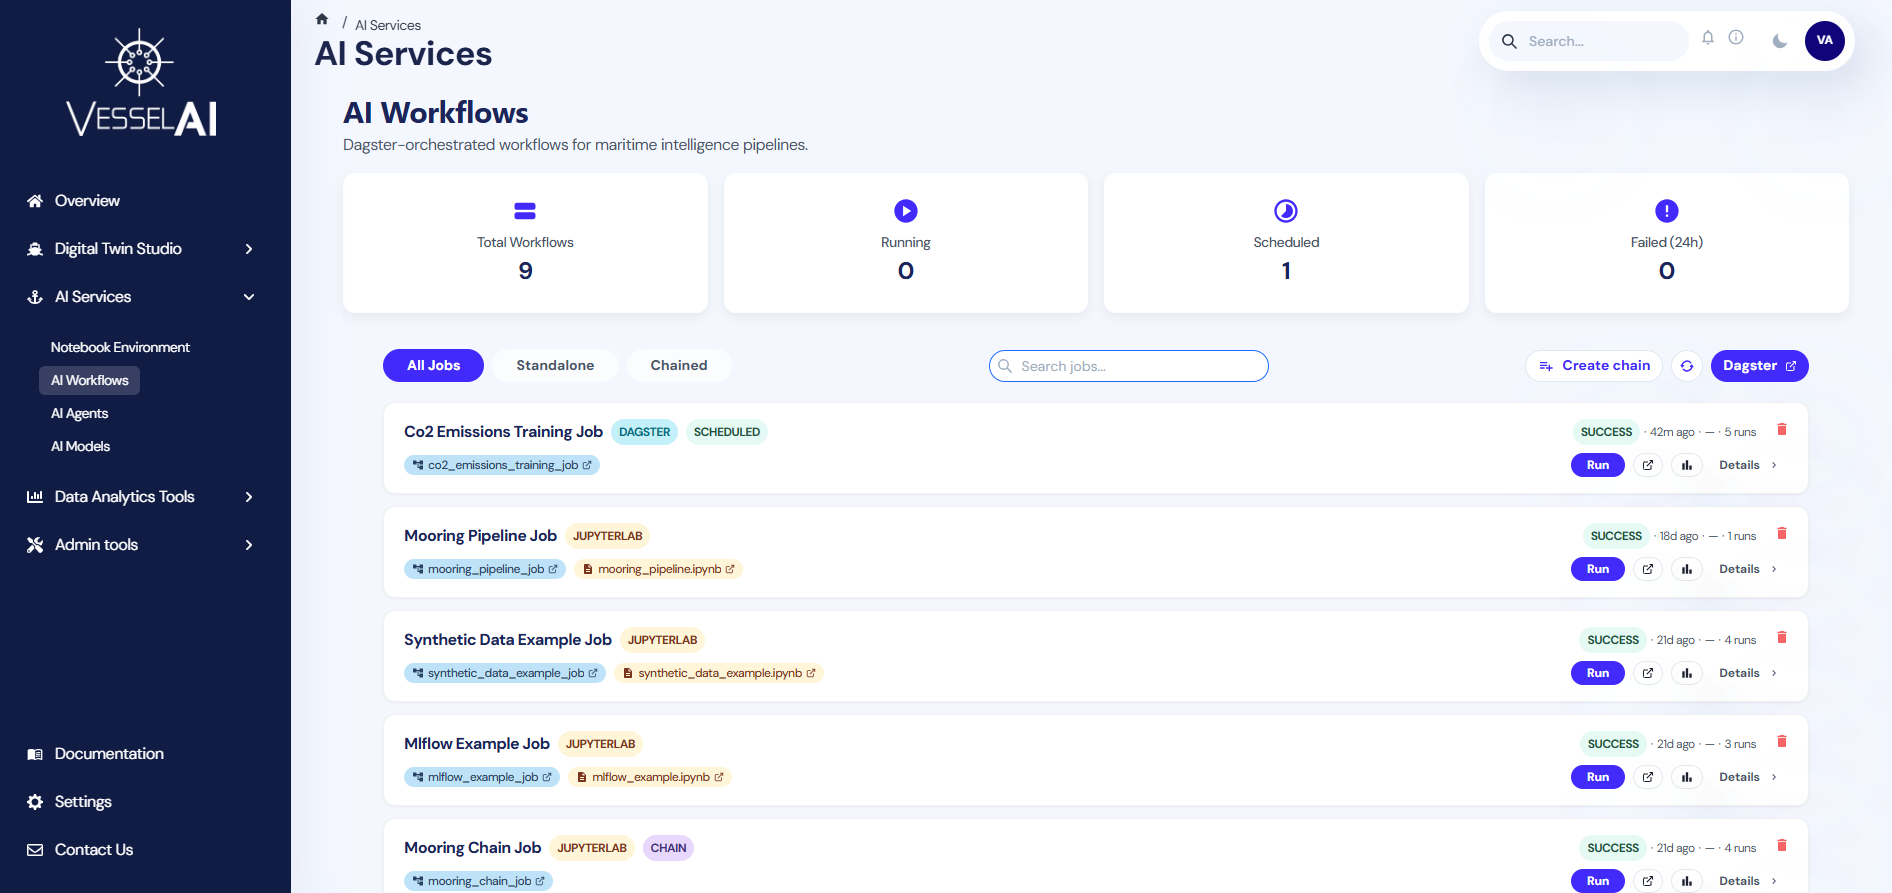The height and width of the screenshot is (893, 1892).
Task: Open Mooring Pipeline job external link icon
Action: click(x=1648, y=569)
